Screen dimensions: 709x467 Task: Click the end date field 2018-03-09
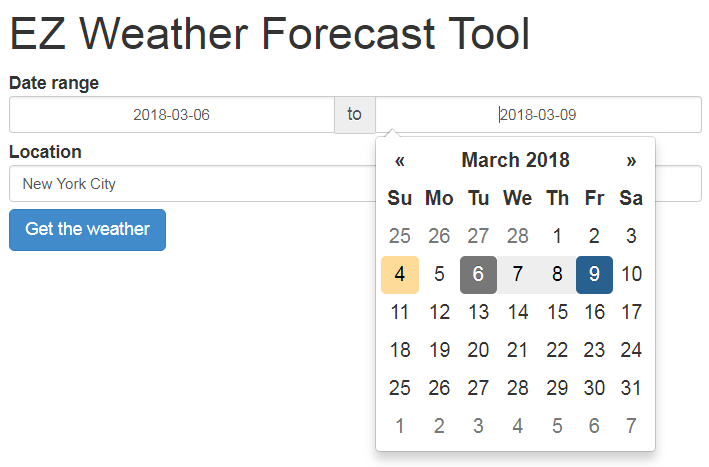pyautogui.click(x=538, y=114)
